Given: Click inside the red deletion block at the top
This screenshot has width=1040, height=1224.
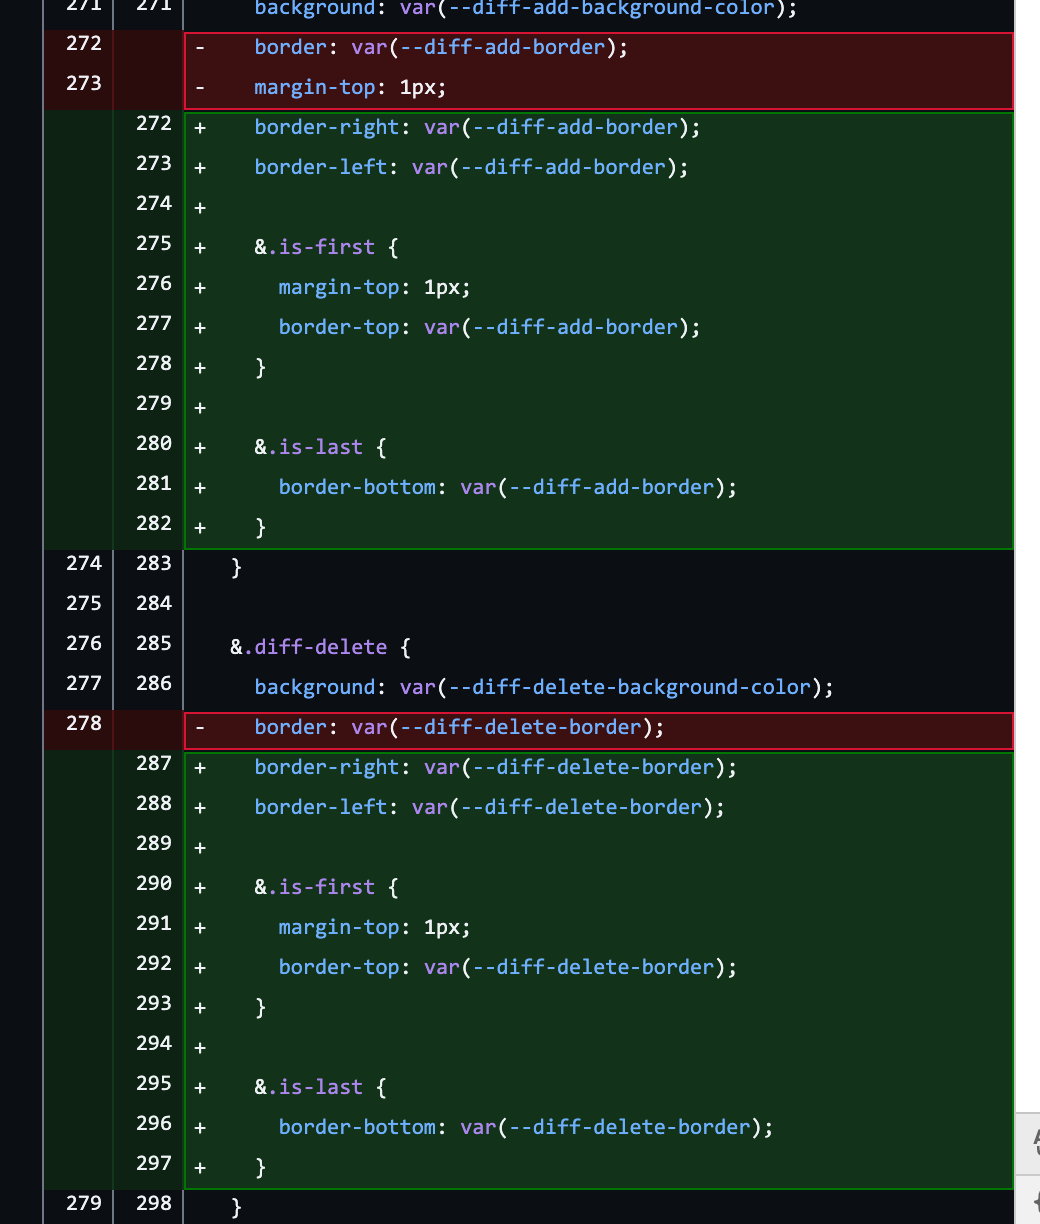Looking at the screenshot, I should pos(600,66).
